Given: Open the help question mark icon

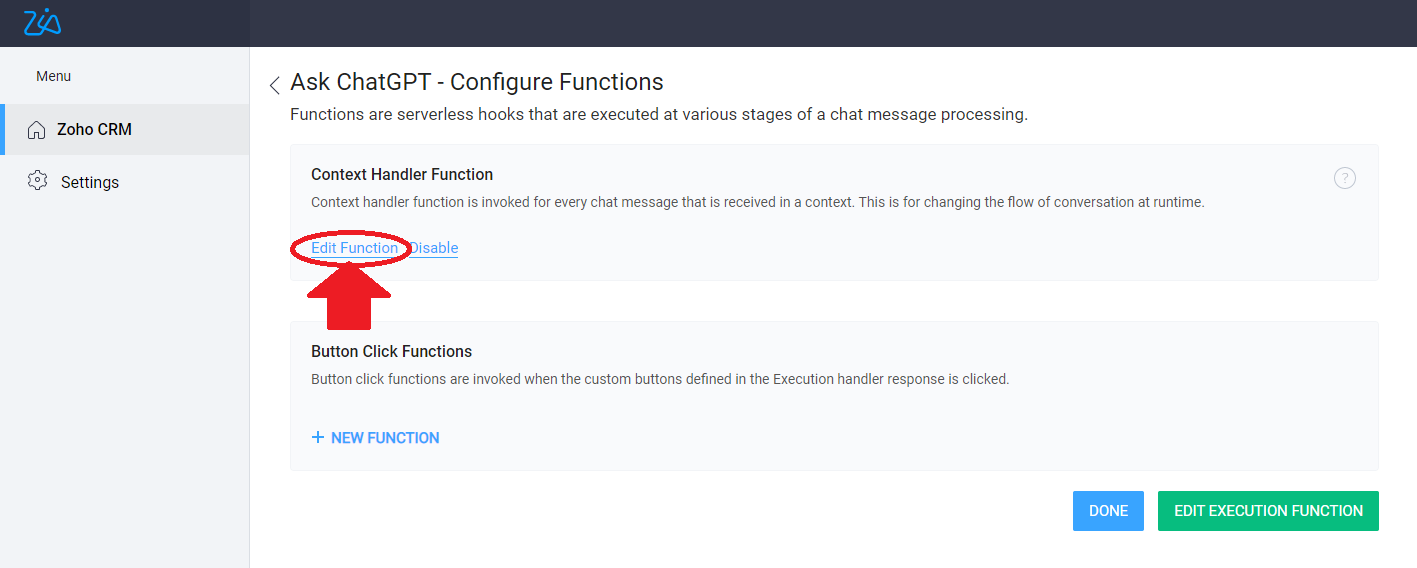Looking at the screenshot, I should (1345, 178).
